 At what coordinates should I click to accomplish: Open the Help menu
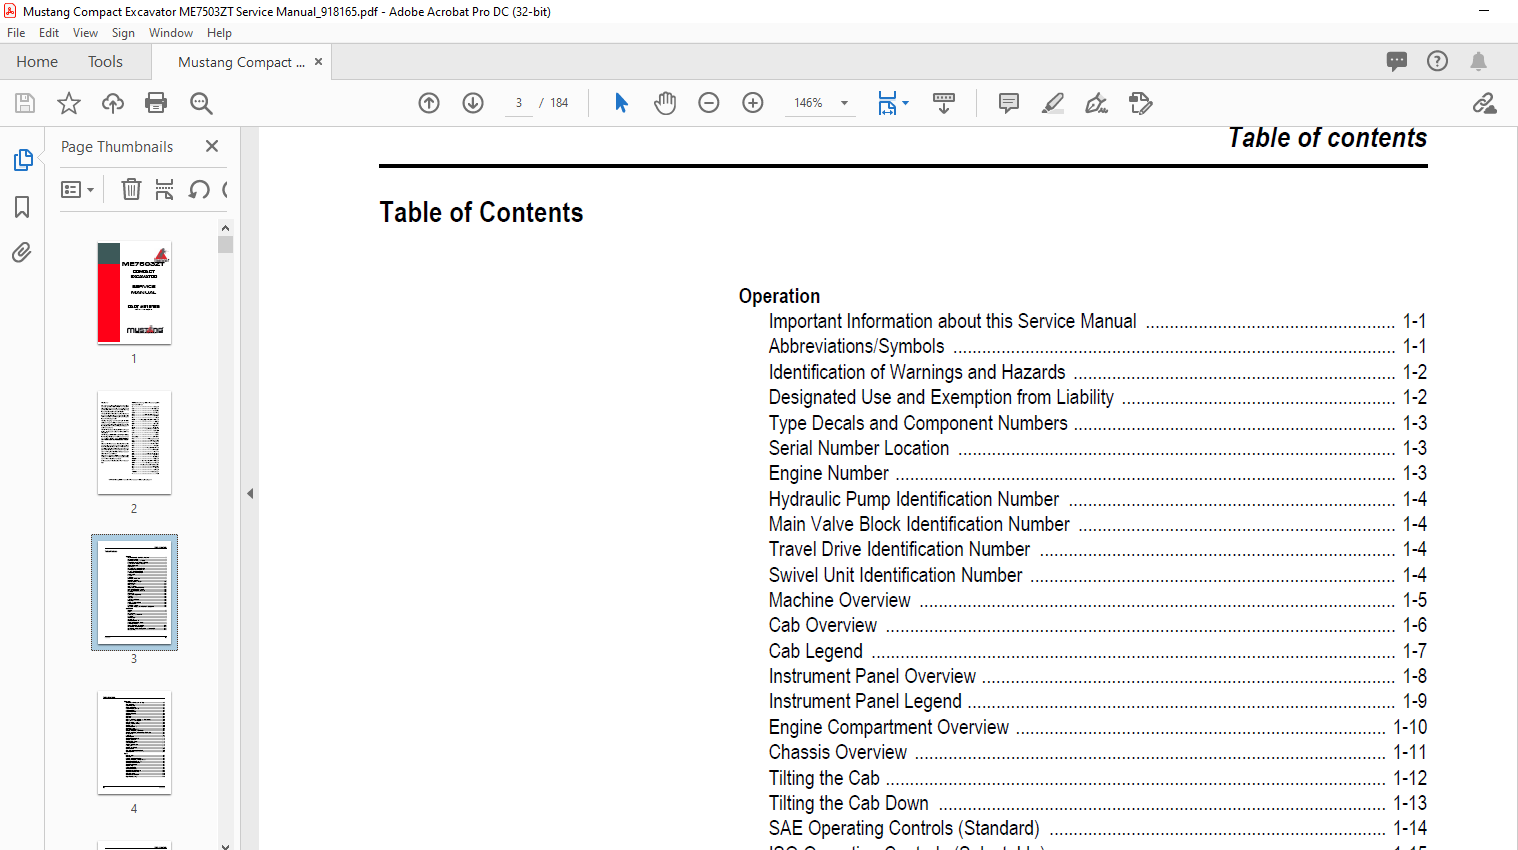pos(219,33)
